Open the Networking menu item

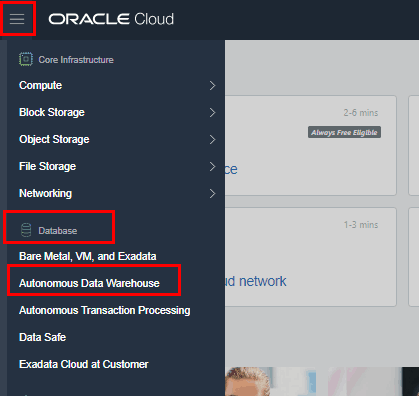45,193
